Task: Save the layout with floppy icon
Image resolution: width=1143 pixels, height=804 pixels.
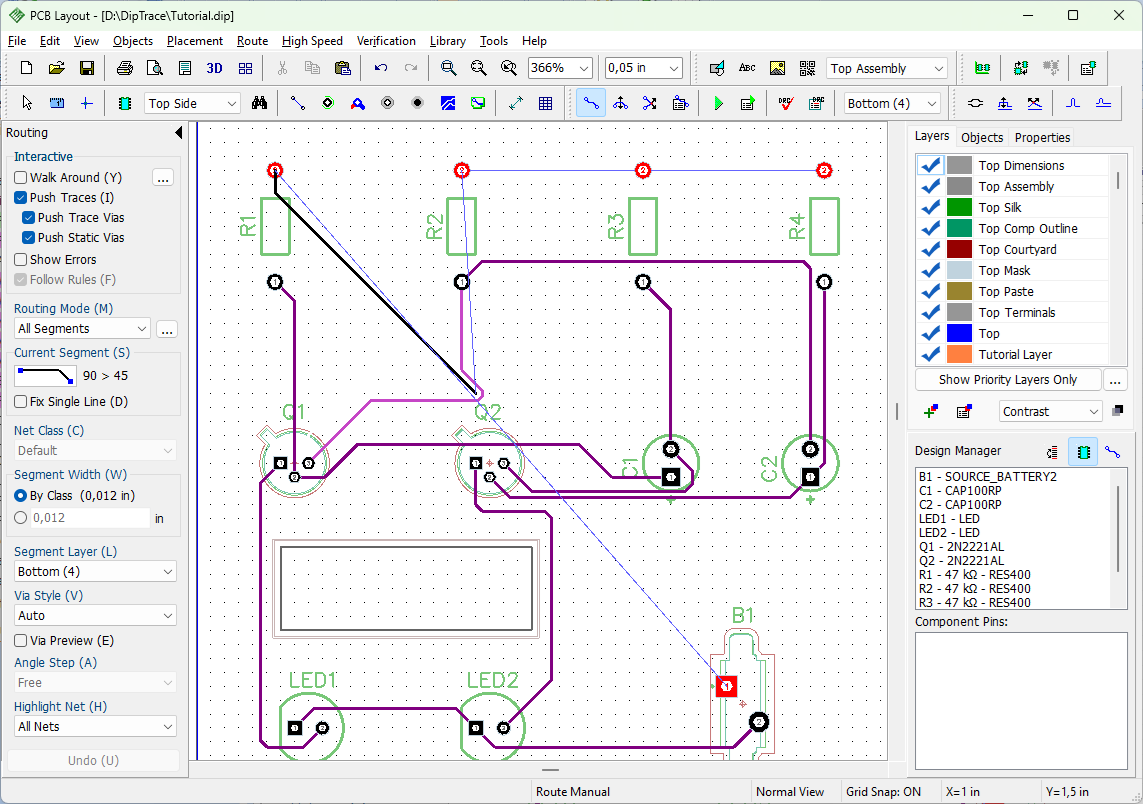Action: pos(86,68)
